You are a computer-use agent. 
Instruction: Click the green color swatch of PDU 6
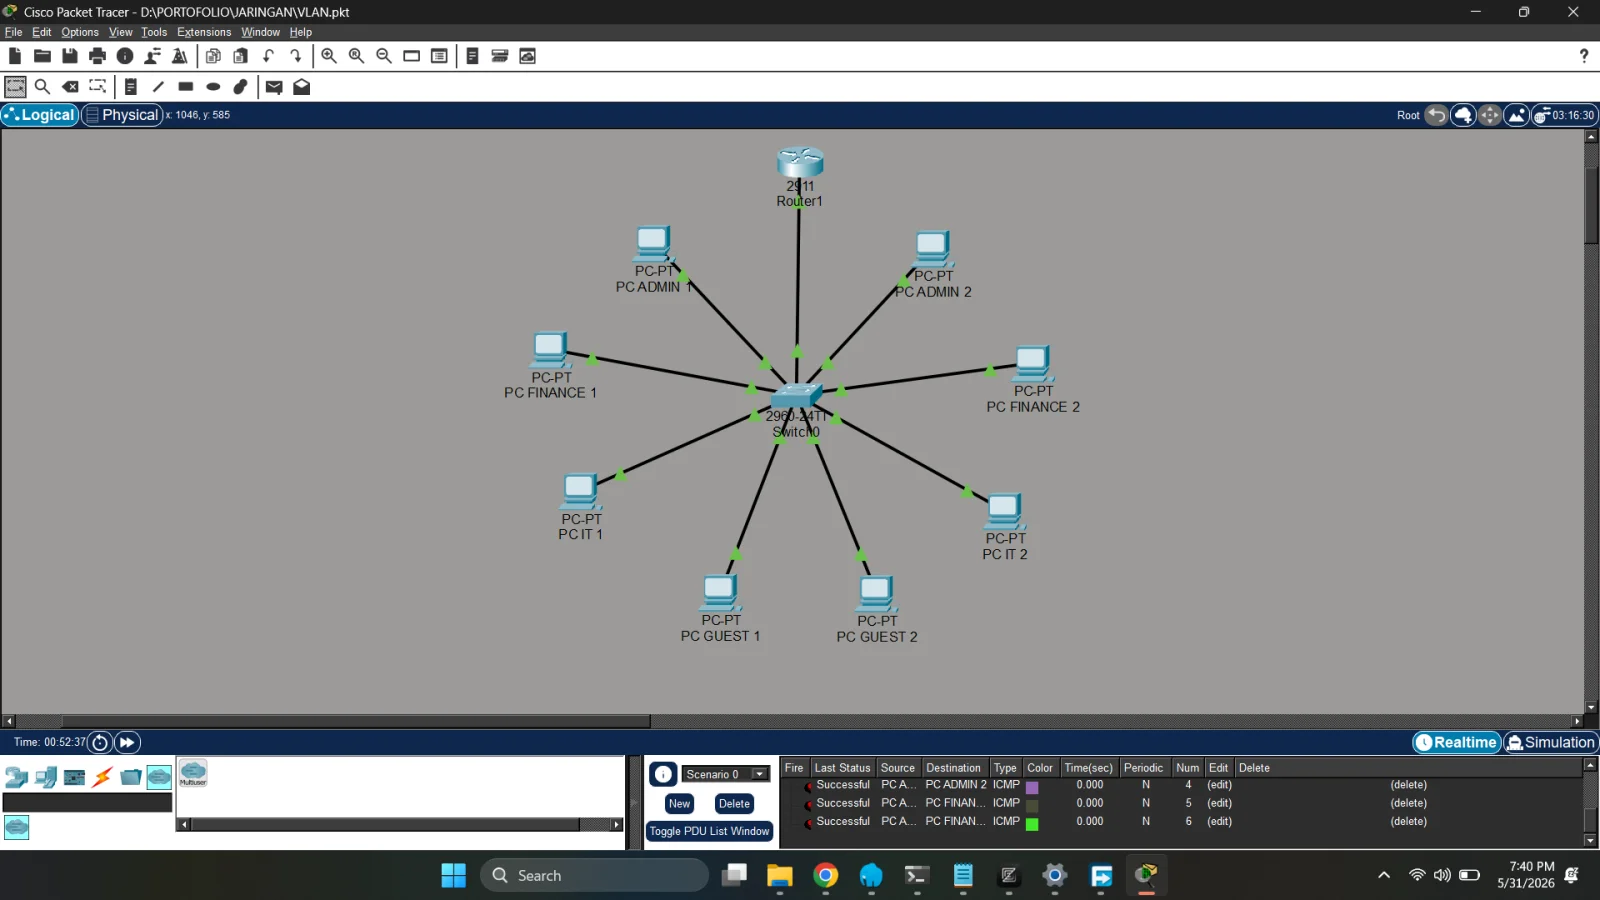[x=1032, y=824]
